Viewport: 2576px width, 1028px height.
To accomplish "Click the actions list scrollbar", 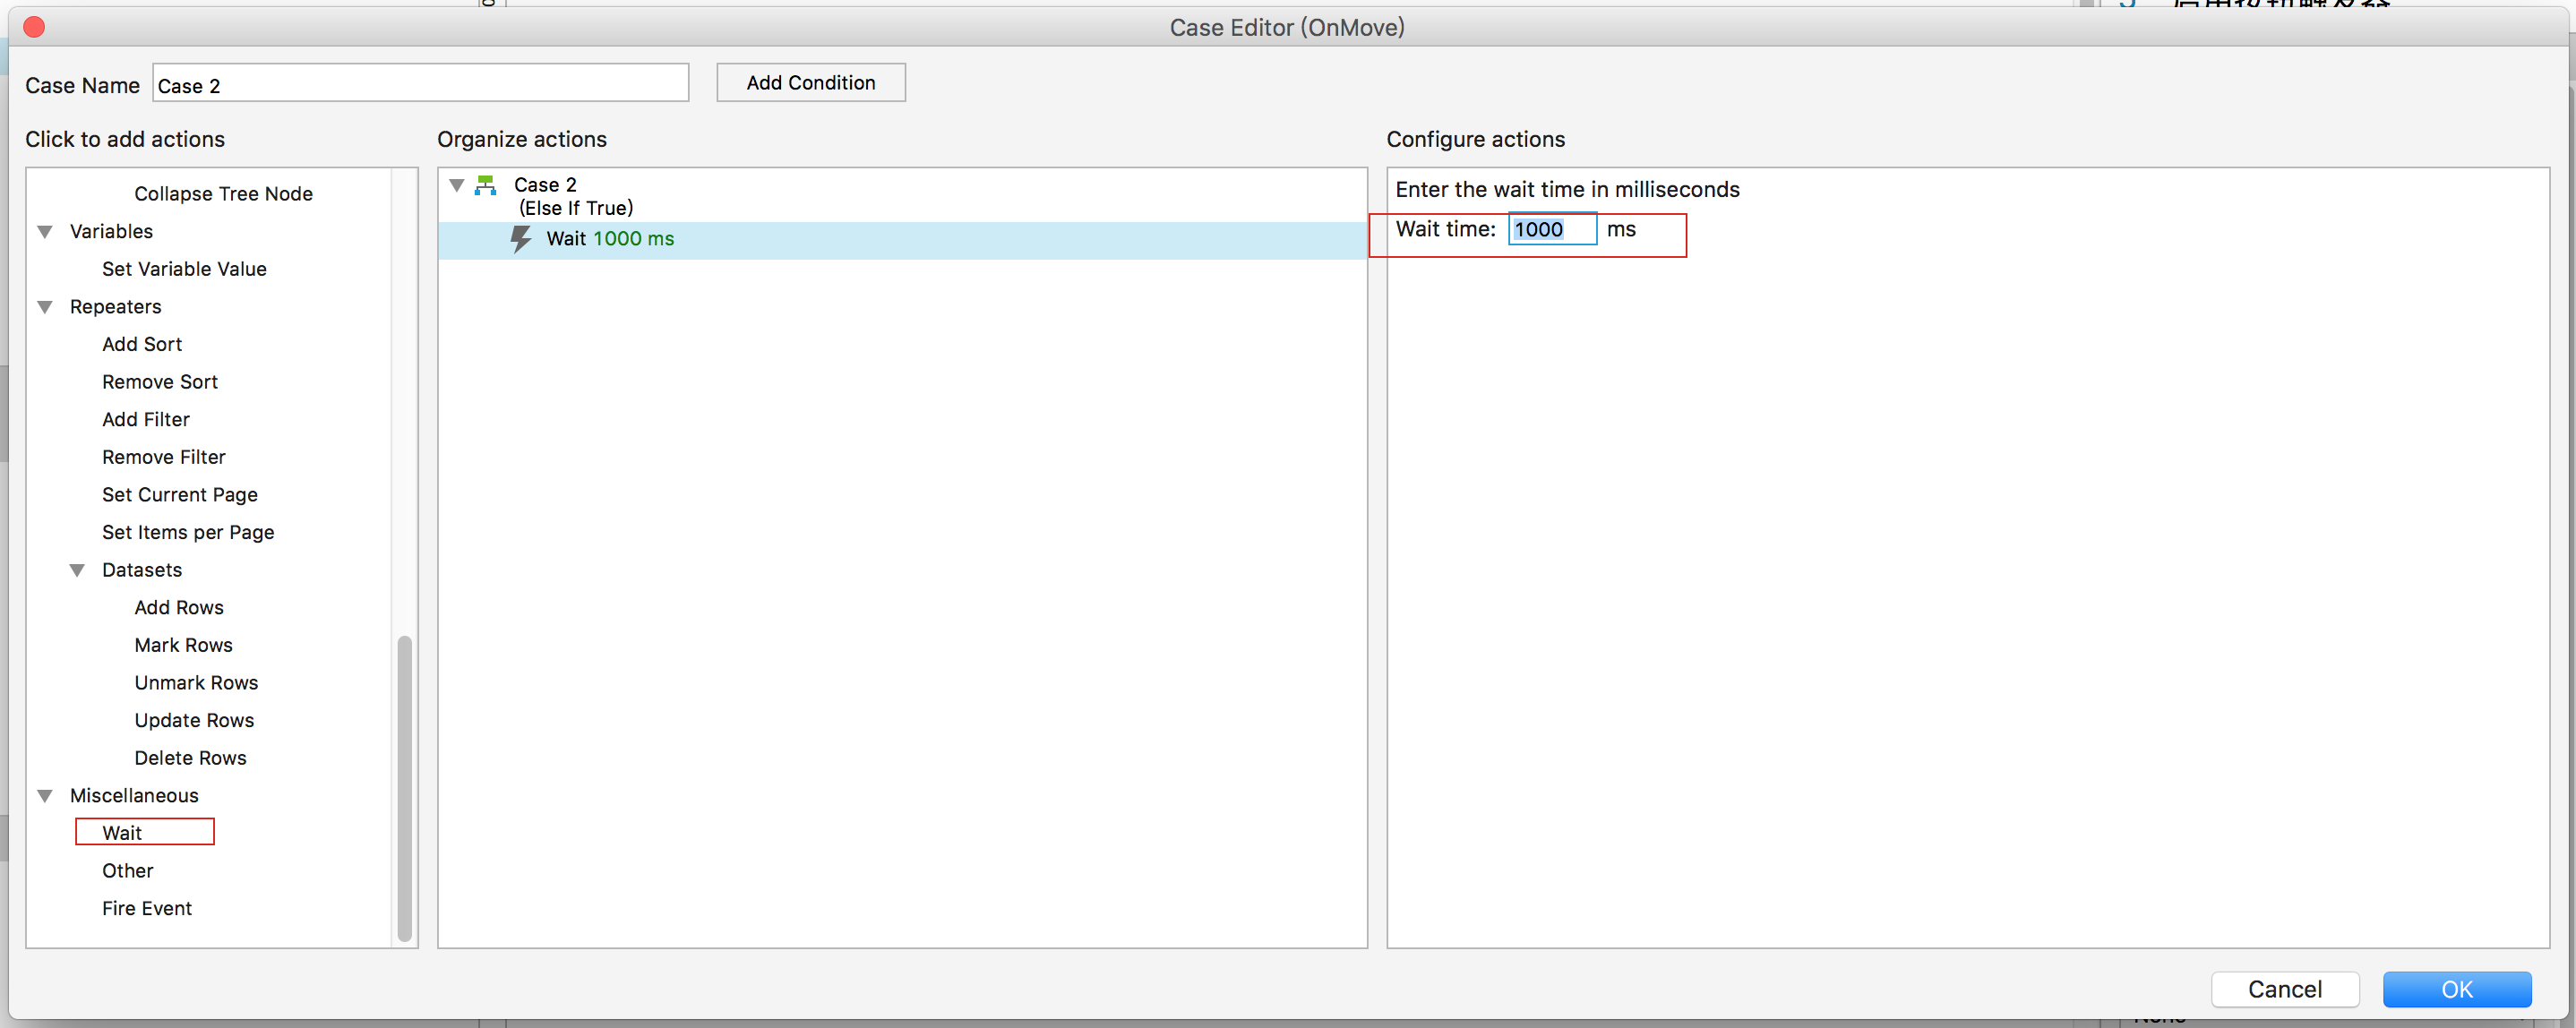I will pyautogui.click(x=405, y=788).
